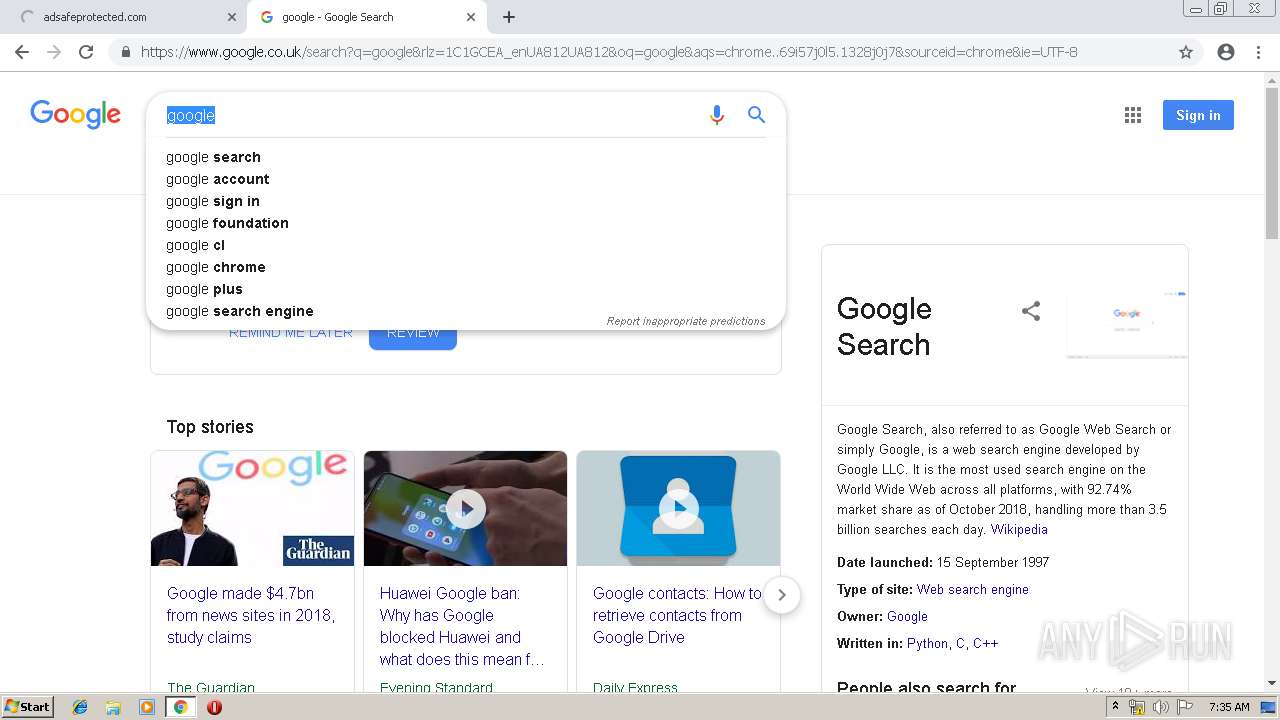Open Chrome's three-dot menu
This screenshot has height=720, width=1280.
(x=1258, y=52)
